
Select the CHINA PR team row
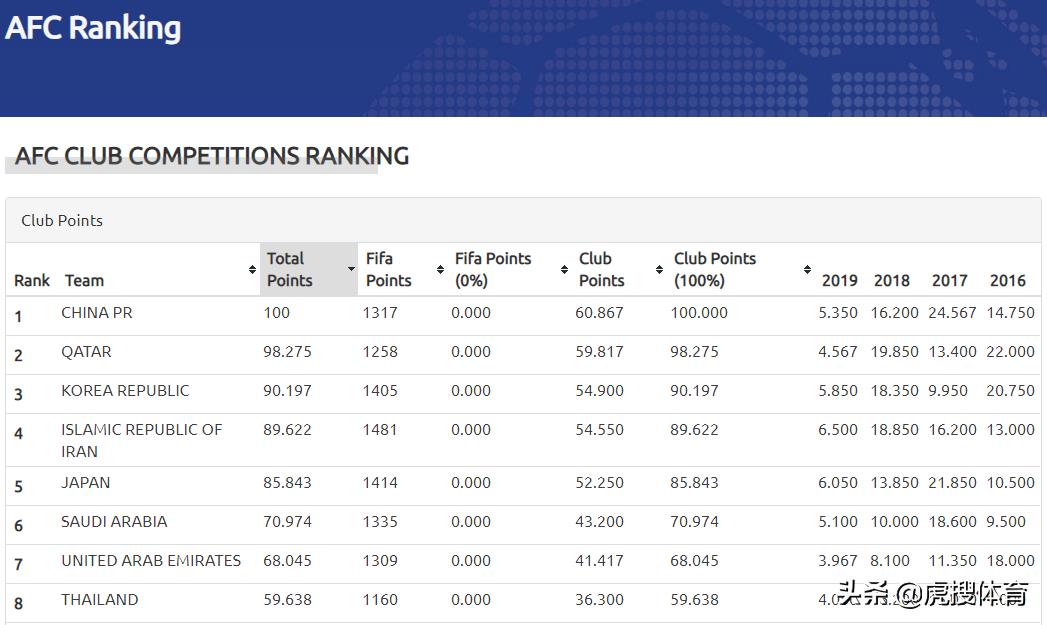tap(97, 313)
